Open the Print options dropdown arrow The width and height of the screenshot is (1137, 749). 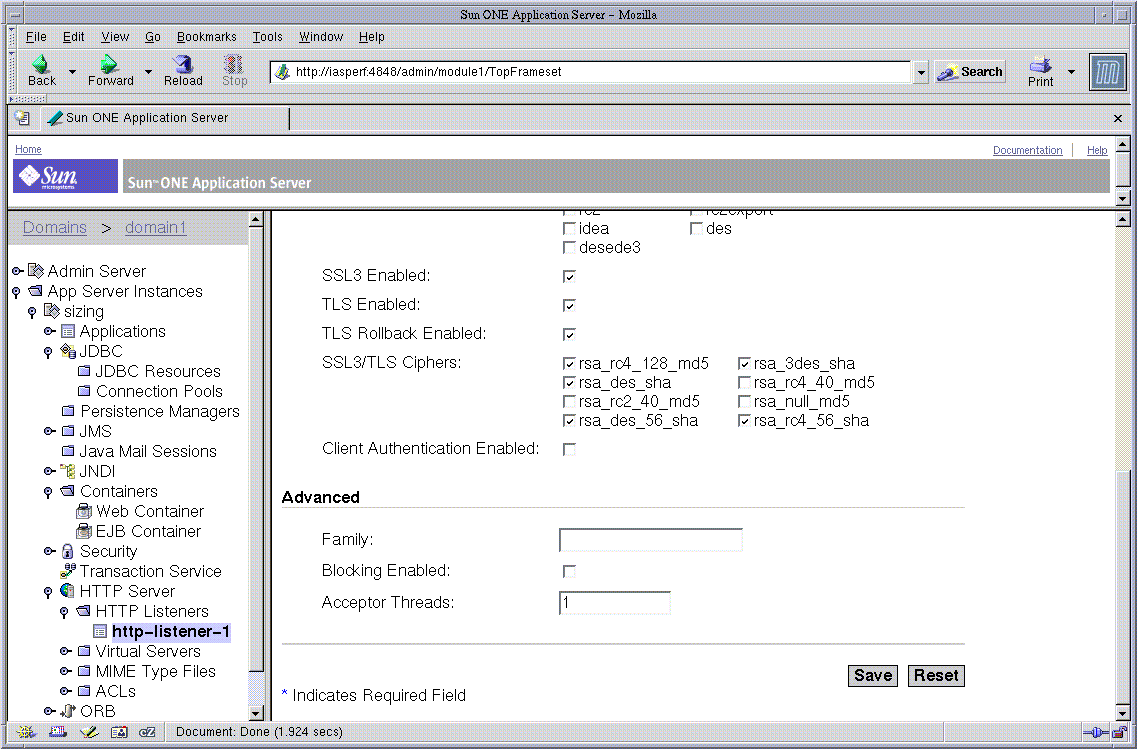coord(1071,72)
